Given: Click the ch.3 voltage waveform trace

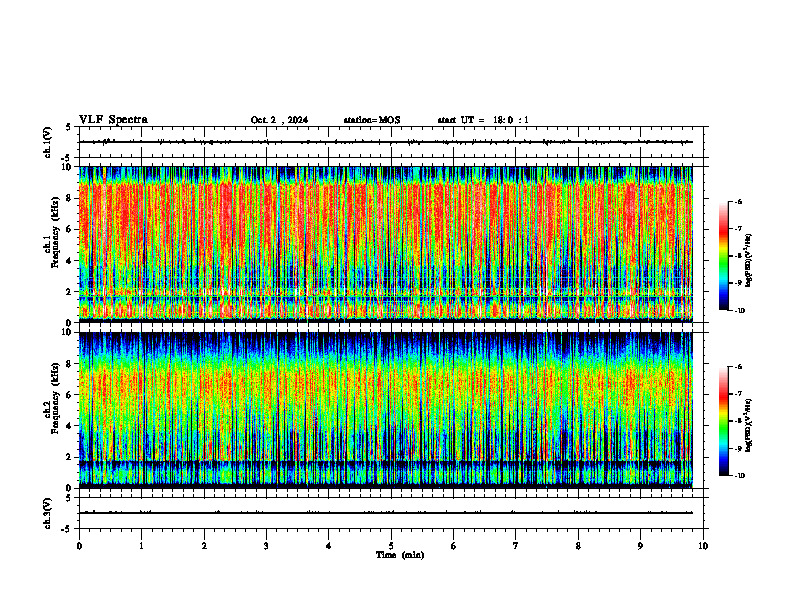Looking at the screenshot, I should point(386,513).
